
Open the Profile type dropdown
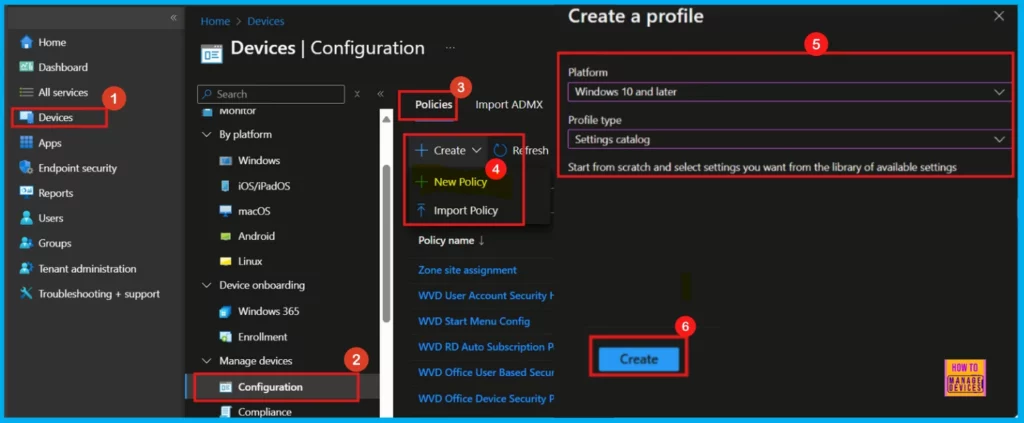pos(788,139)
